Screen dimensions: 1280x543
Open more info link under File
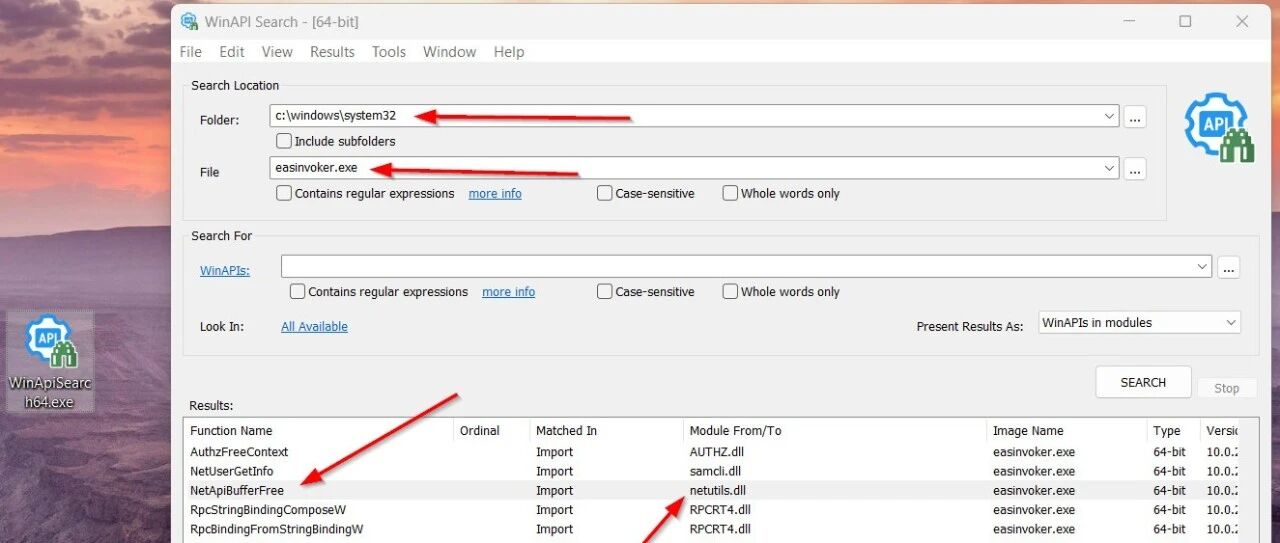click(495, 193)
